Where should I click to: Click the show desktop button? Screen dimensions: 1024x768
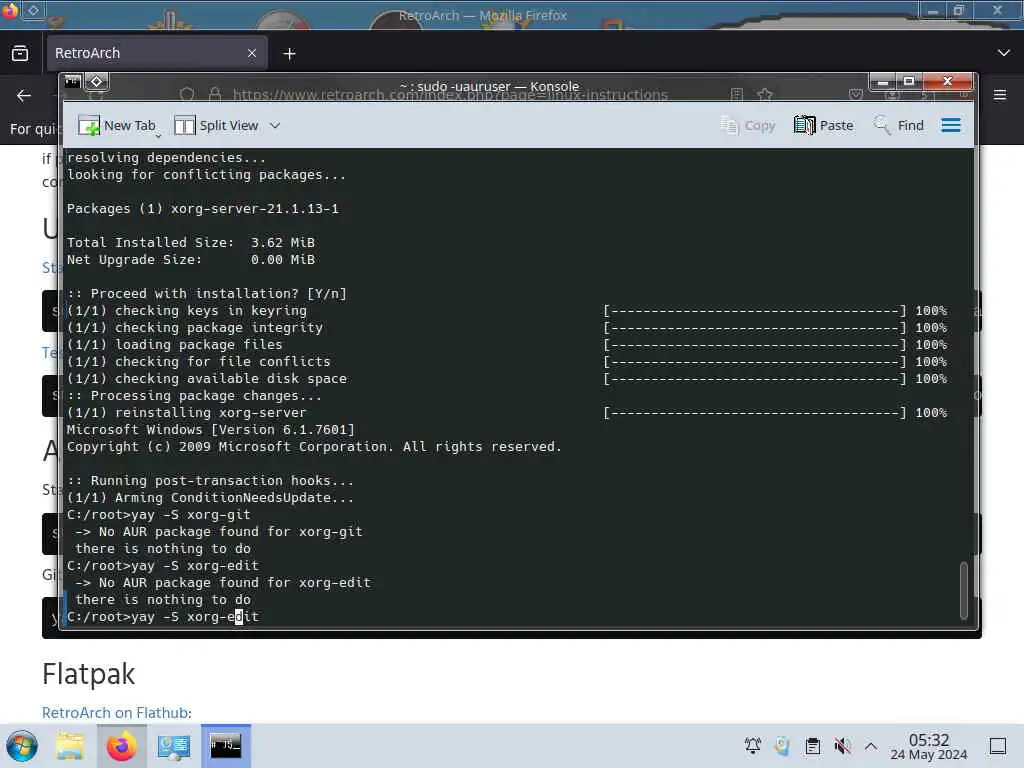[x=998, y=746]
